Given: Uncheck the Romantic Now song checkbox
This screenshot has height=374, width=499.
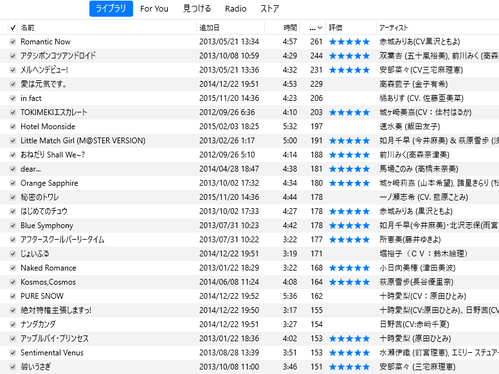Looking at the screenshot, I should (13, 42).
